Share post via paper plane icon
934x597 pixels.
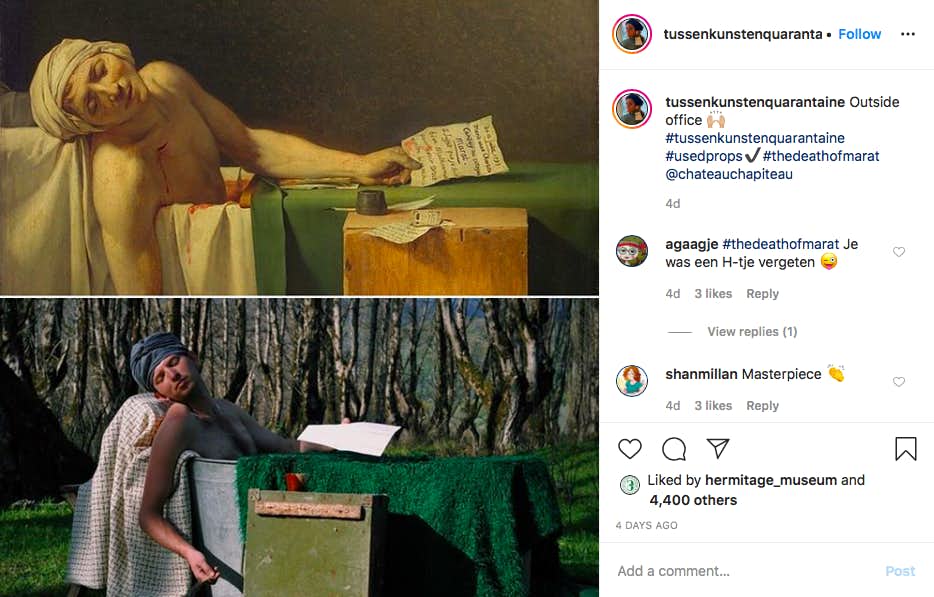coord(718,449)
